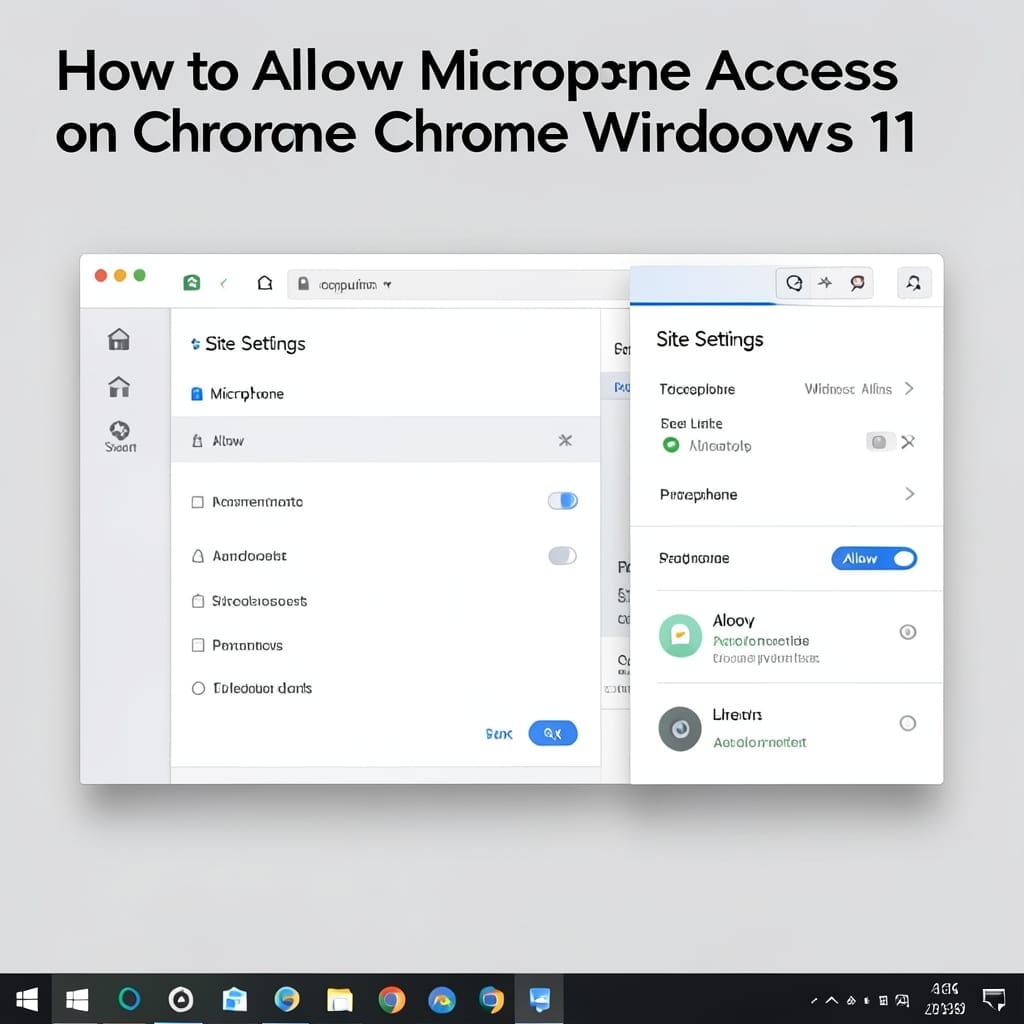The height and width of the screenshot is (1024, 1024).
Task: Open Microsoft Store on taskbar
Action: click(x=234, y=1000)
